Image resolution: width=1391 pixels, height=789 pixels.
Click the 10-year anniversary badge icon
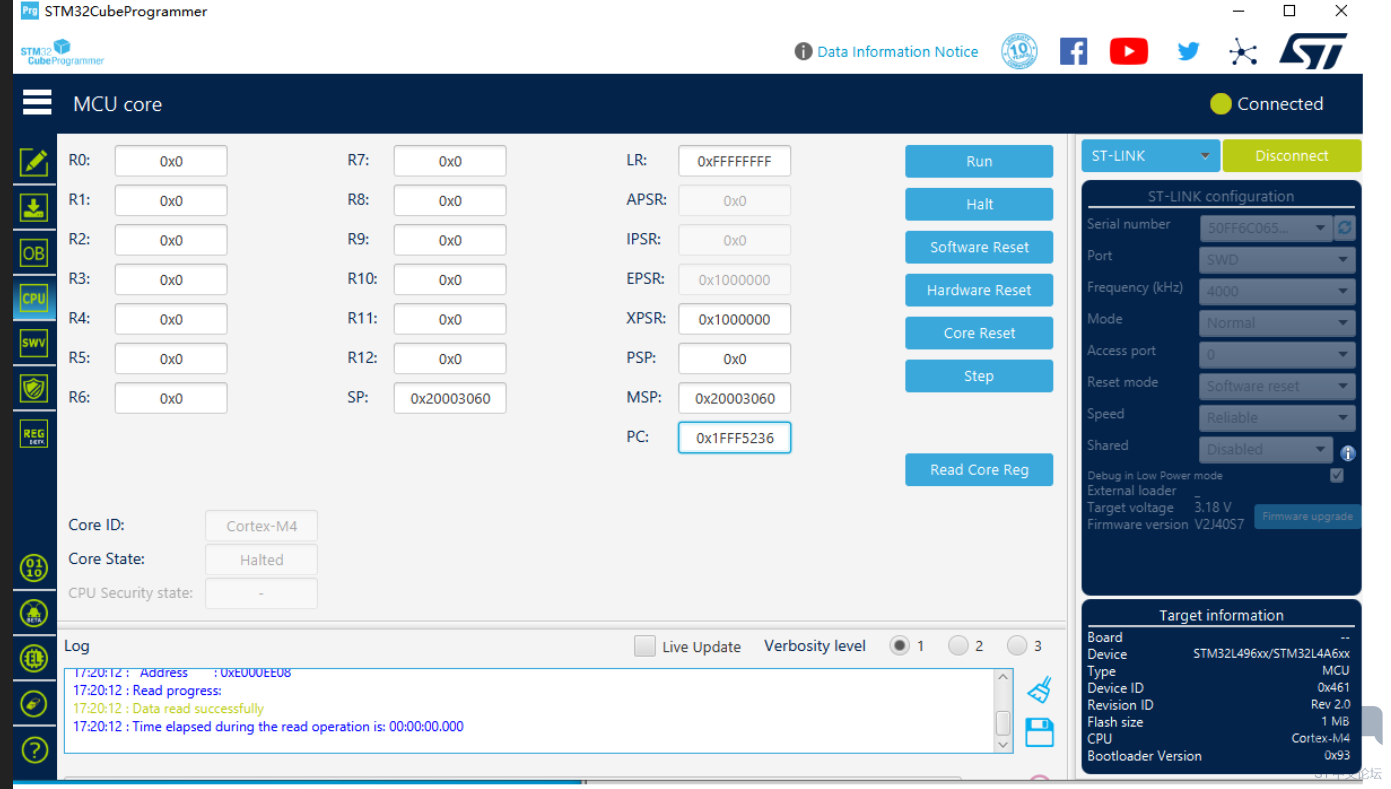point(1019,51)
